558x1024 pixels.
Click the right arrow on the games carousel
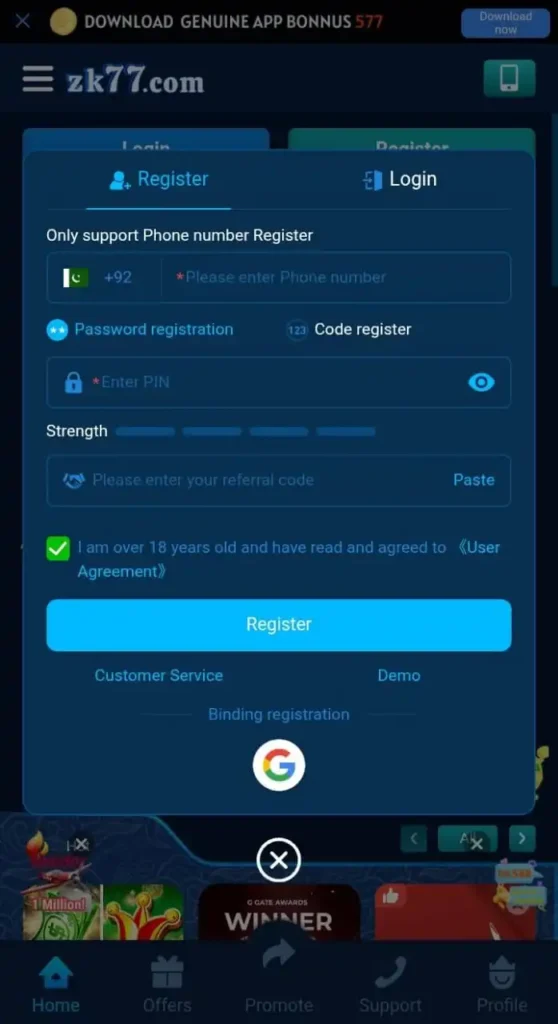522,839
